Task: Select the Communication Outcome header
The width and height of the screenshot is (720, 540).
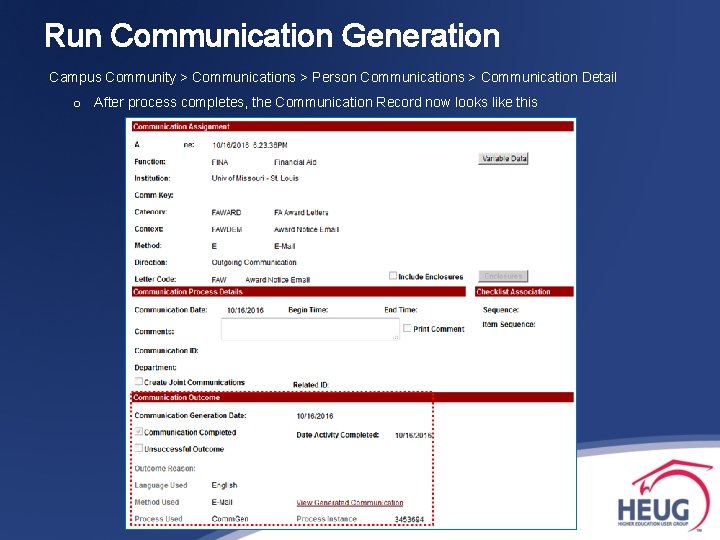Action: coord(353,397)
